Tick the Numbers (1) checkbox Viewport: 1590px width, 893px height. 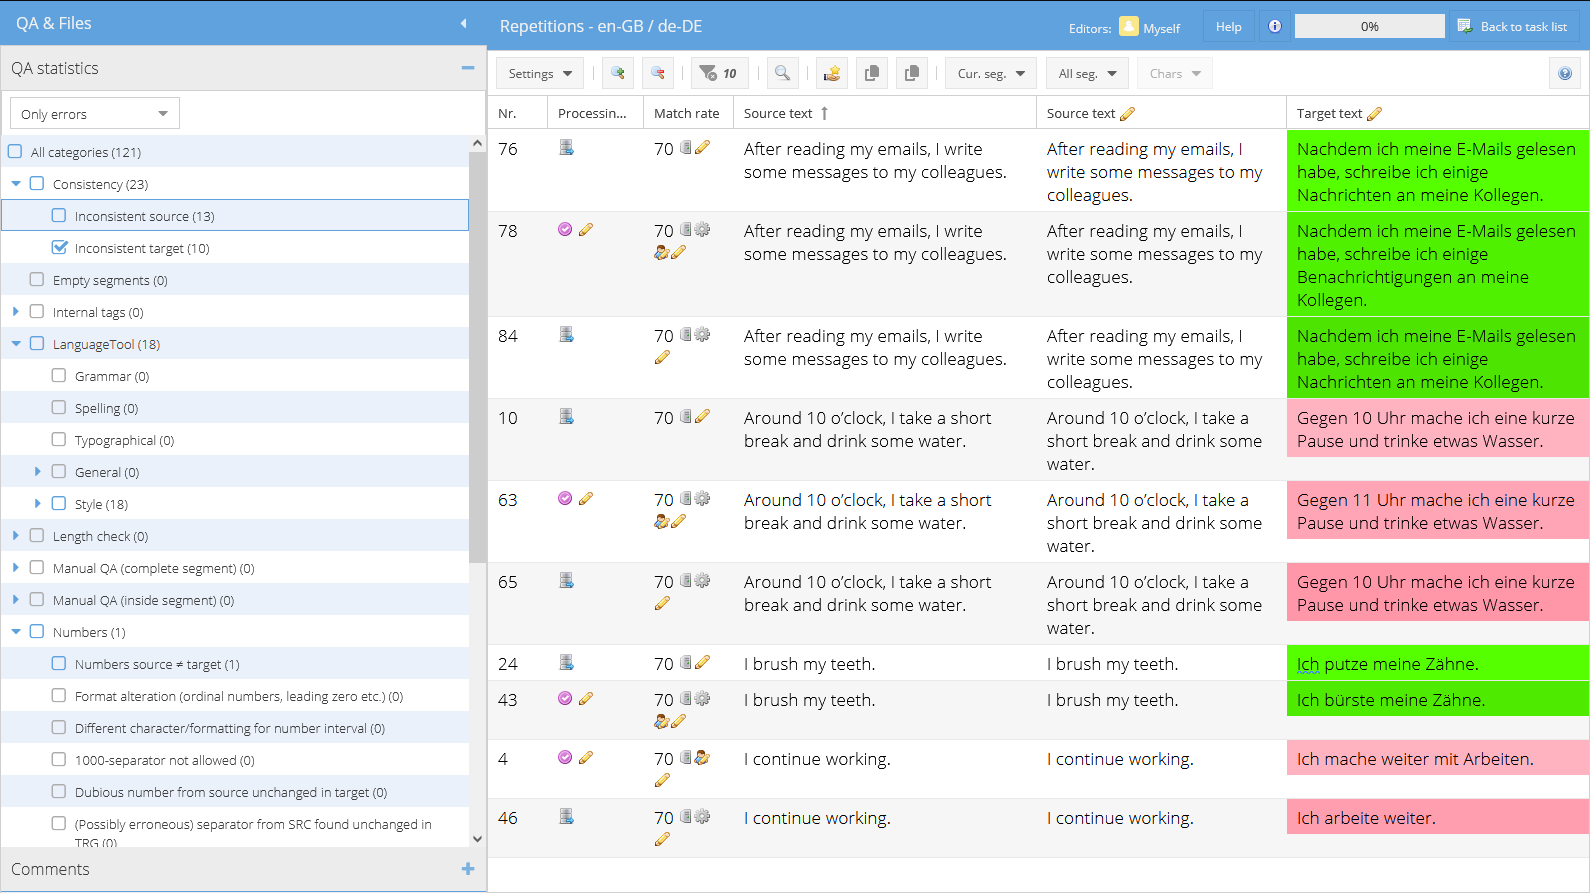point(37,631)
